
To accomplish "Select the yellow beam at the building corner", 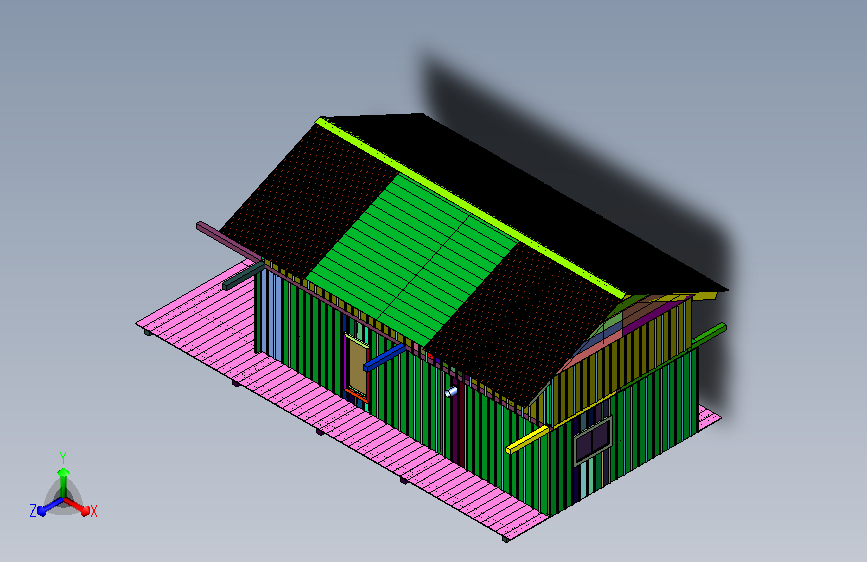I will click(527, 440).
